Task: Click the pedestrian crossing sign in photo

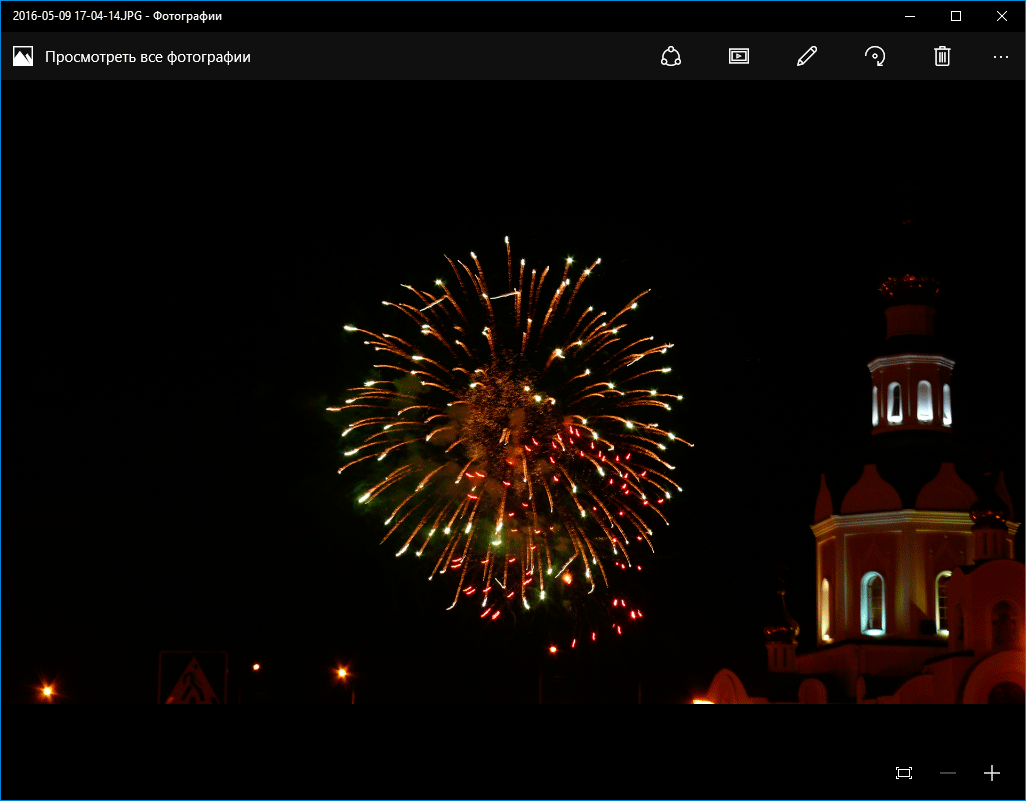Action: click(x=193, y=680)
